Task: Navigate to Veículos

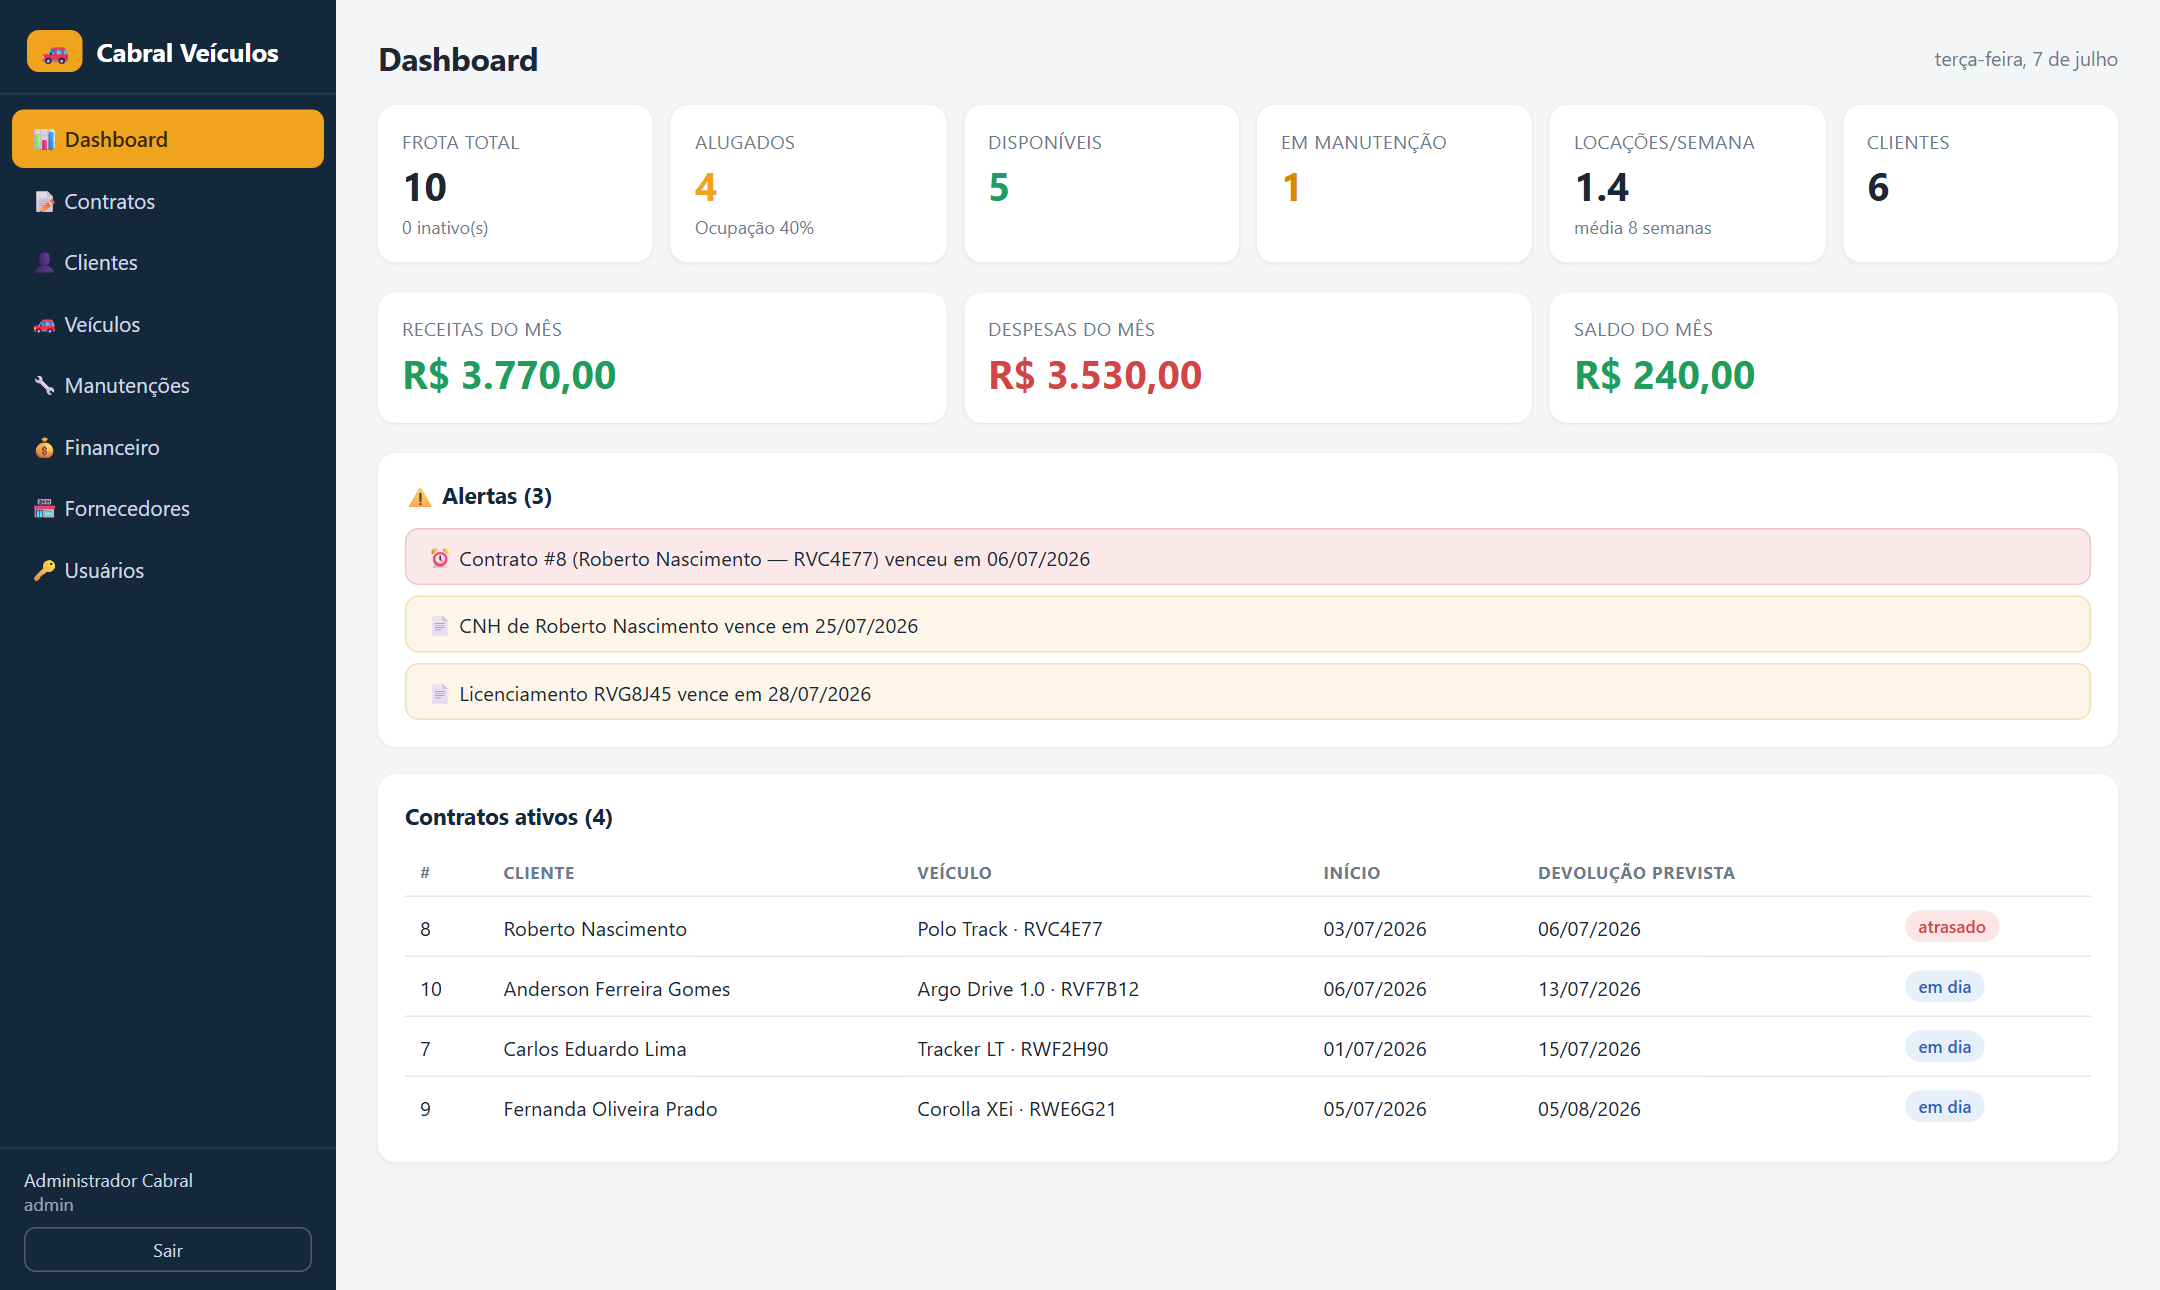Action: [168, 324]
